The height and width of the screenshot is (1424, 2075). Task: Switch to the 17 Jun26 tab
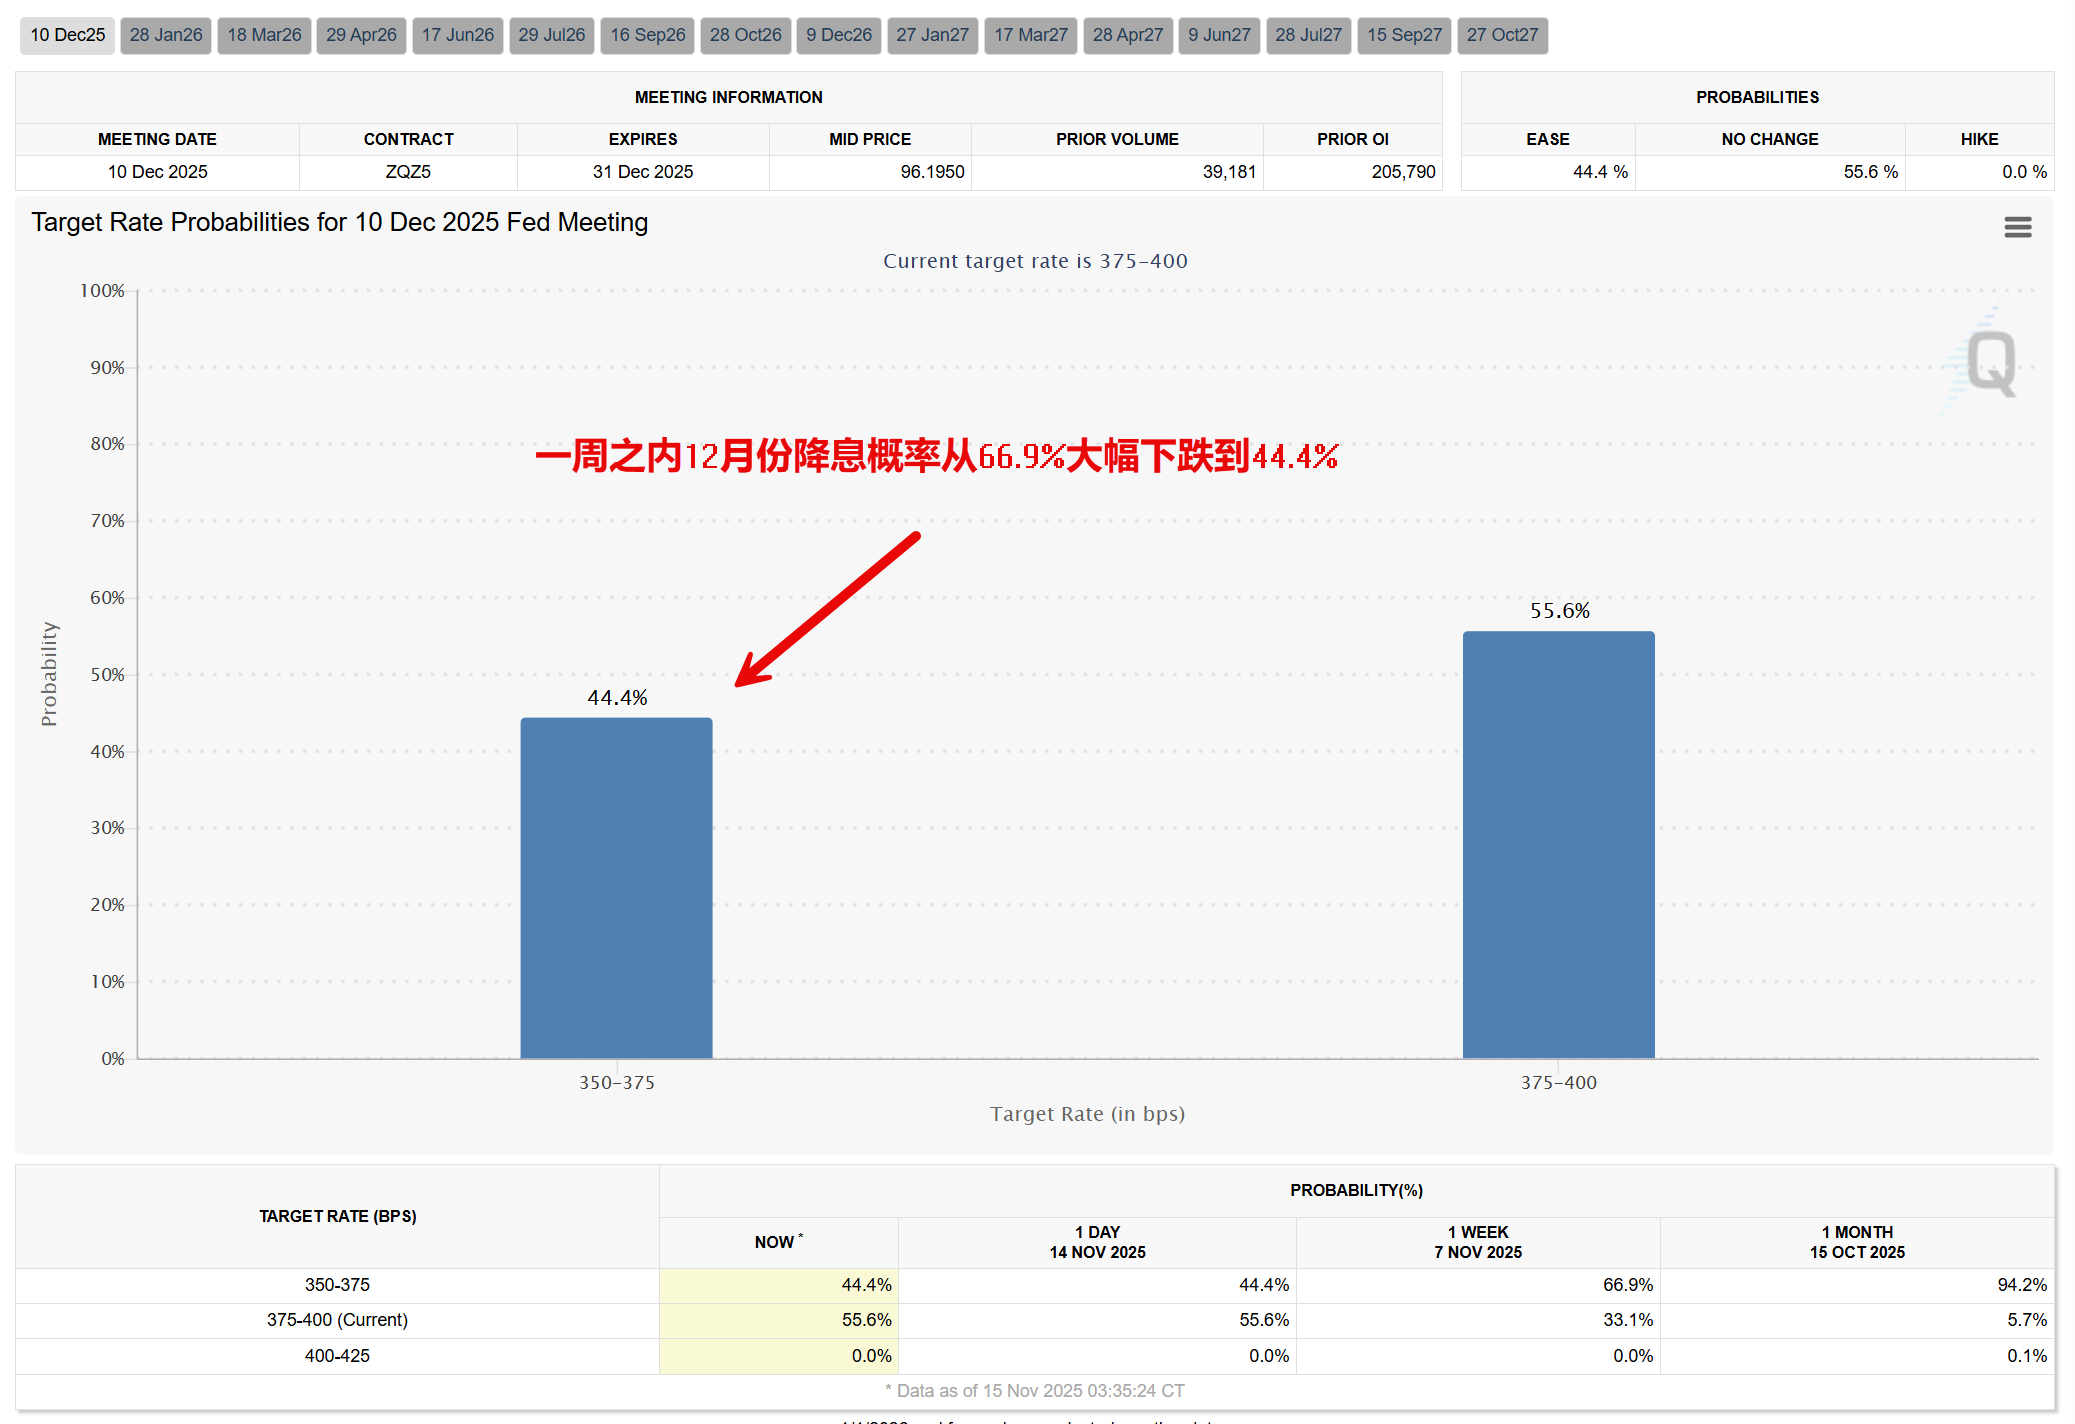[x=457, y=35]
